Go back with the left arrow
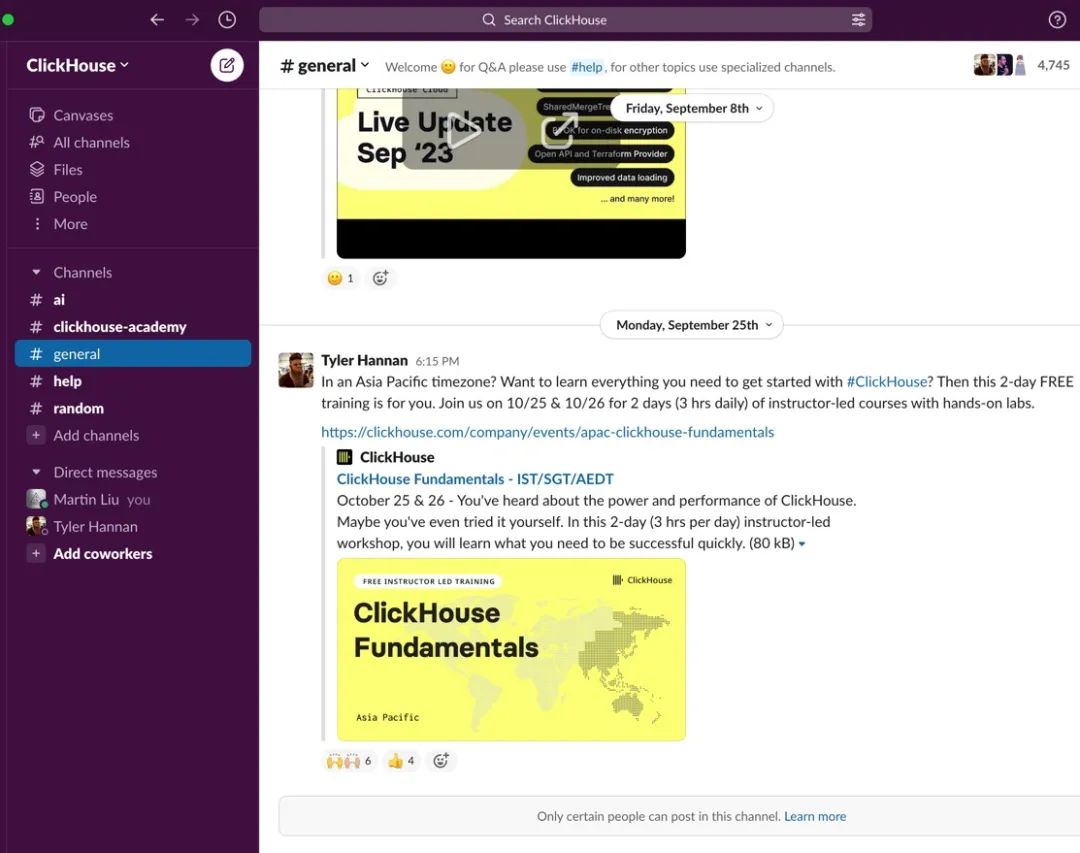Screen dimensions: 1080x853 (x=157, y=20)
